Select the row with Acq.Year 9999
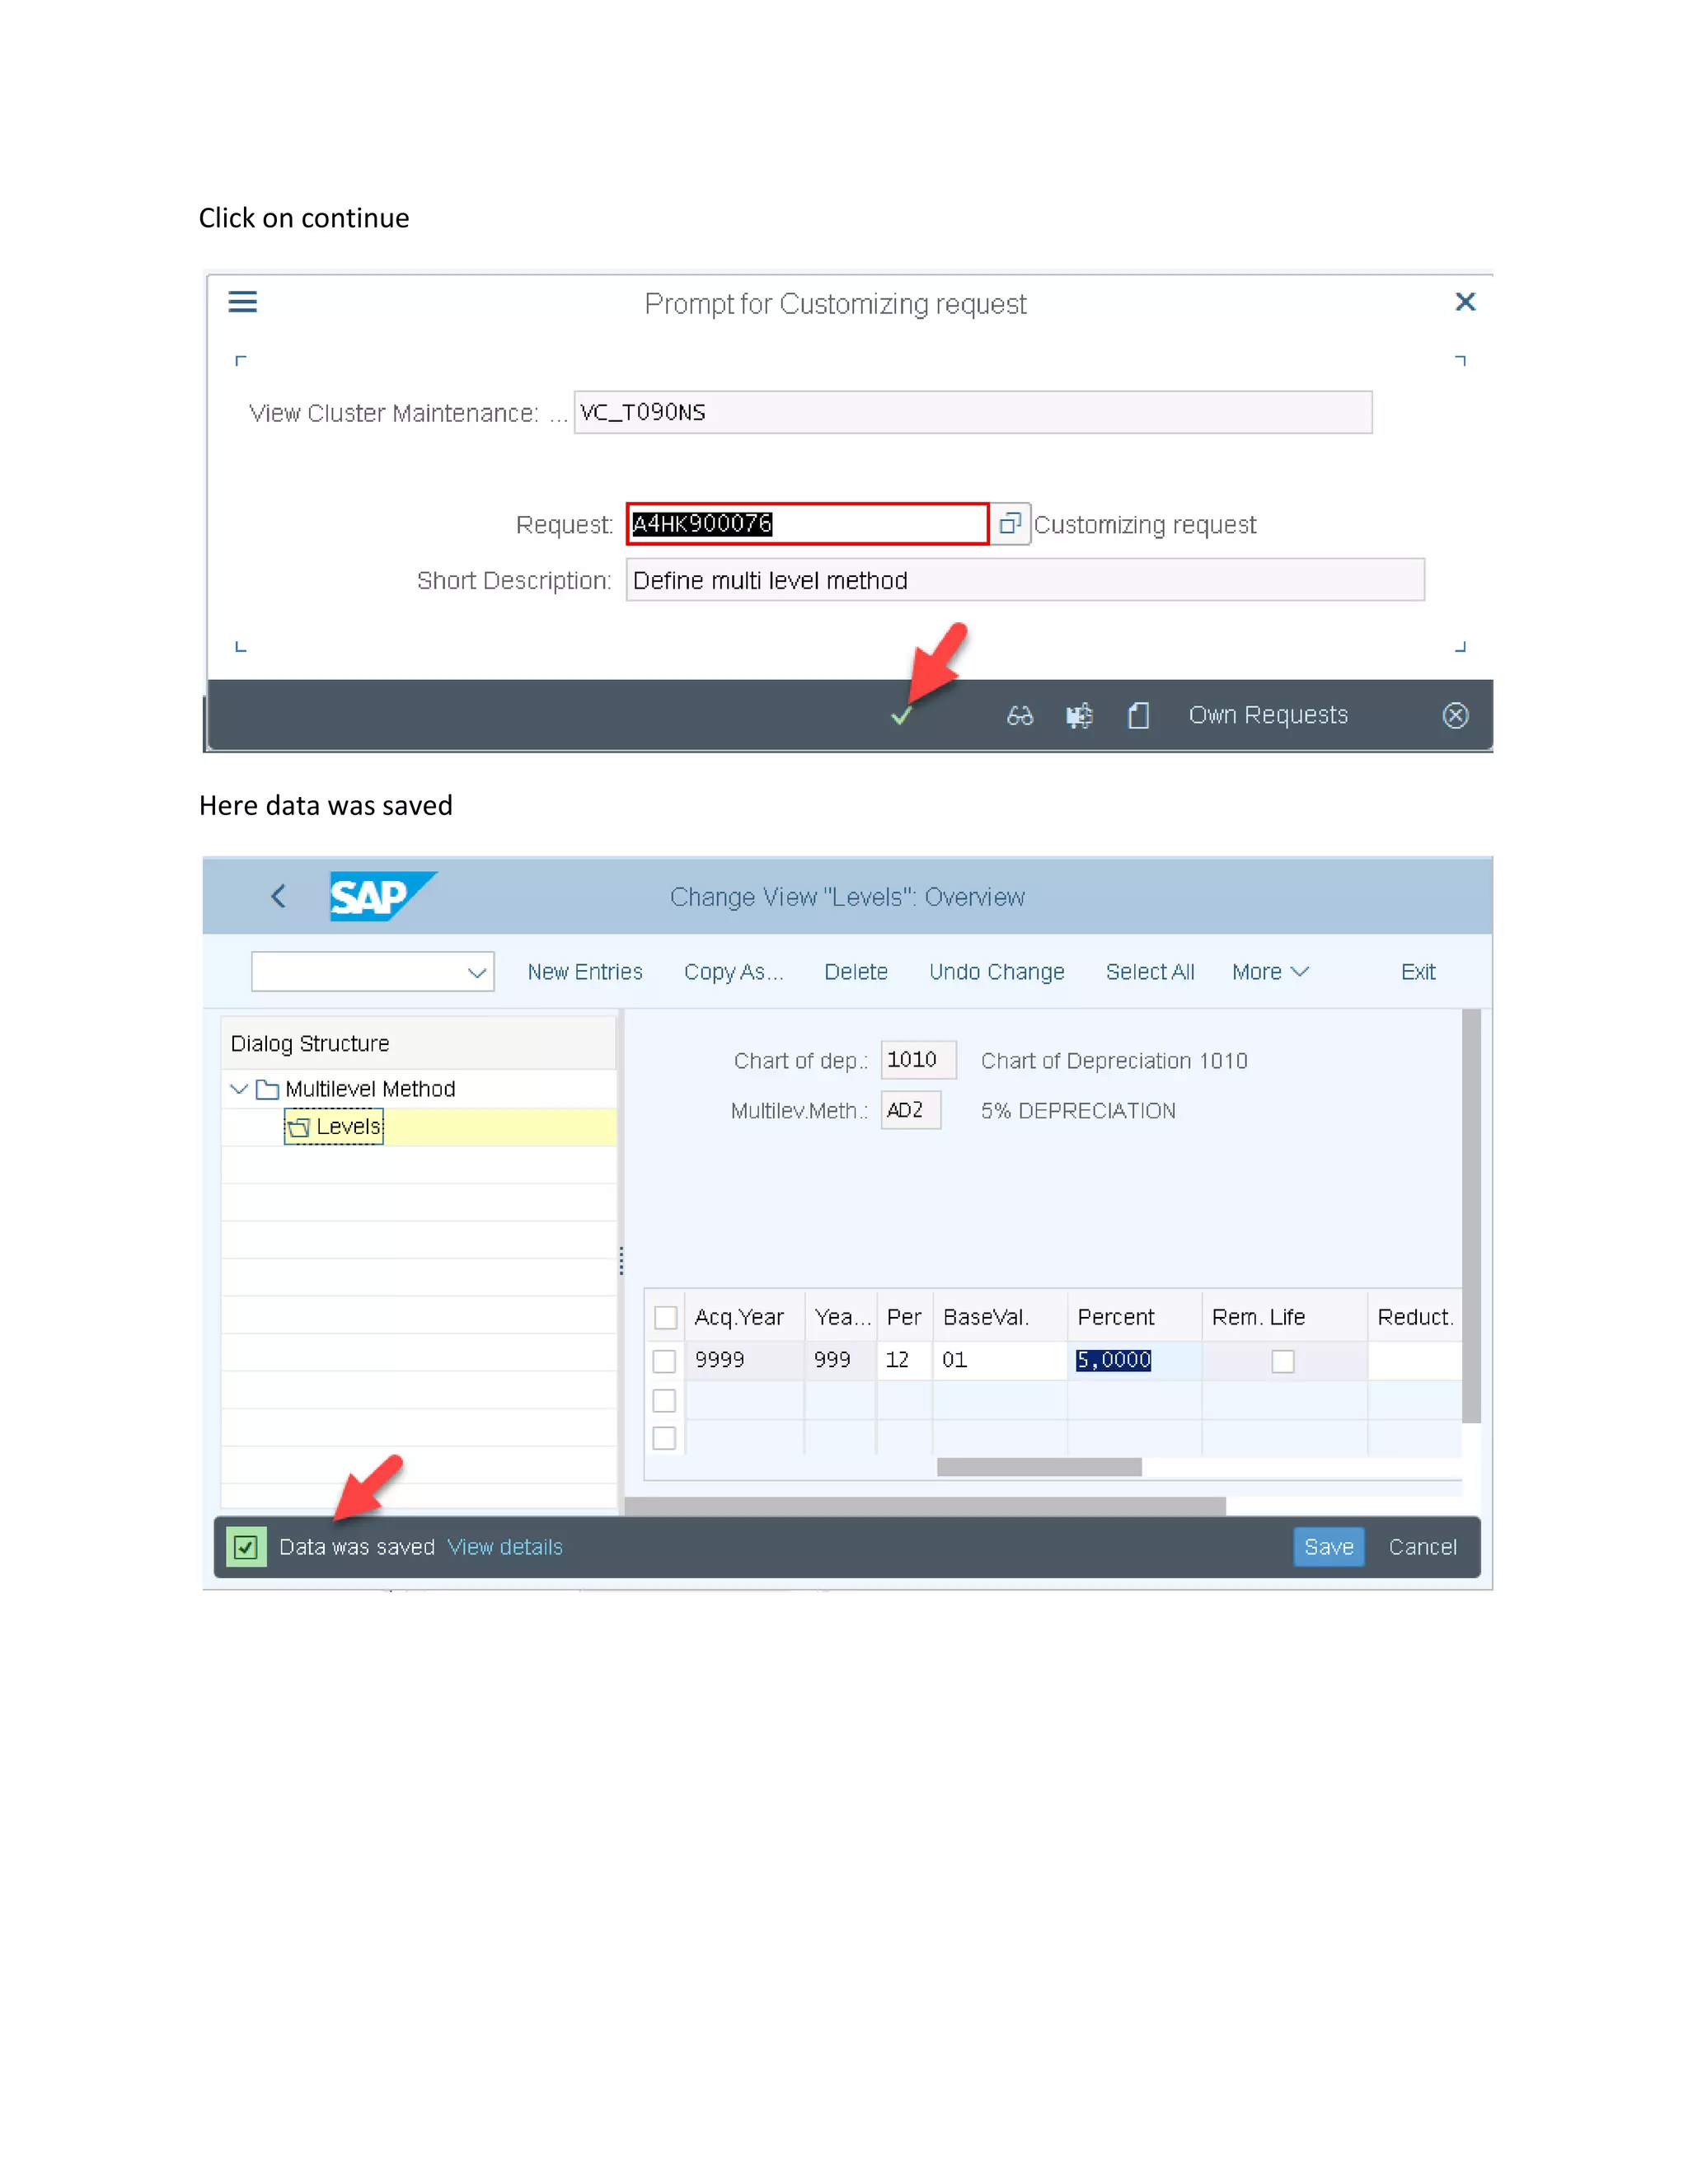1688x2184 pixels. coord(664,1361)
